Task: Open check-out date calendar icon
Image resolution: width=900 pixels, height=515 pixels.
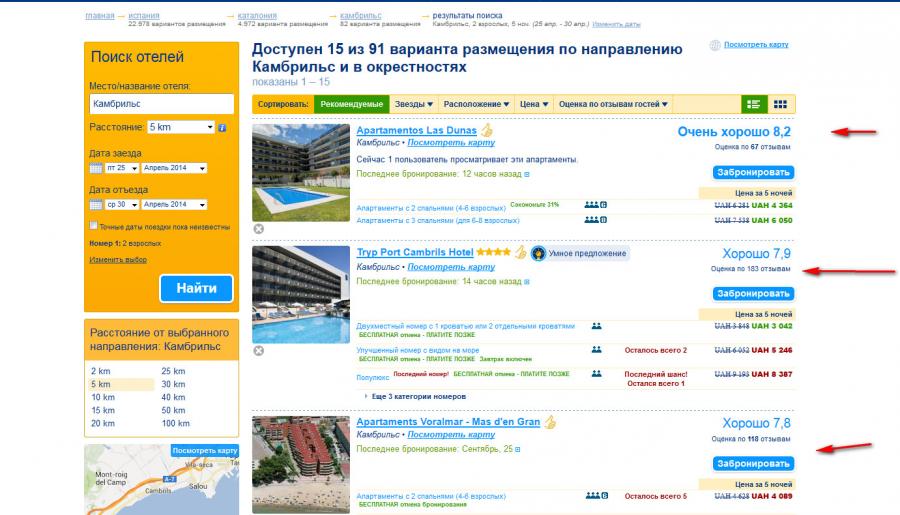Action: [96, 204]
